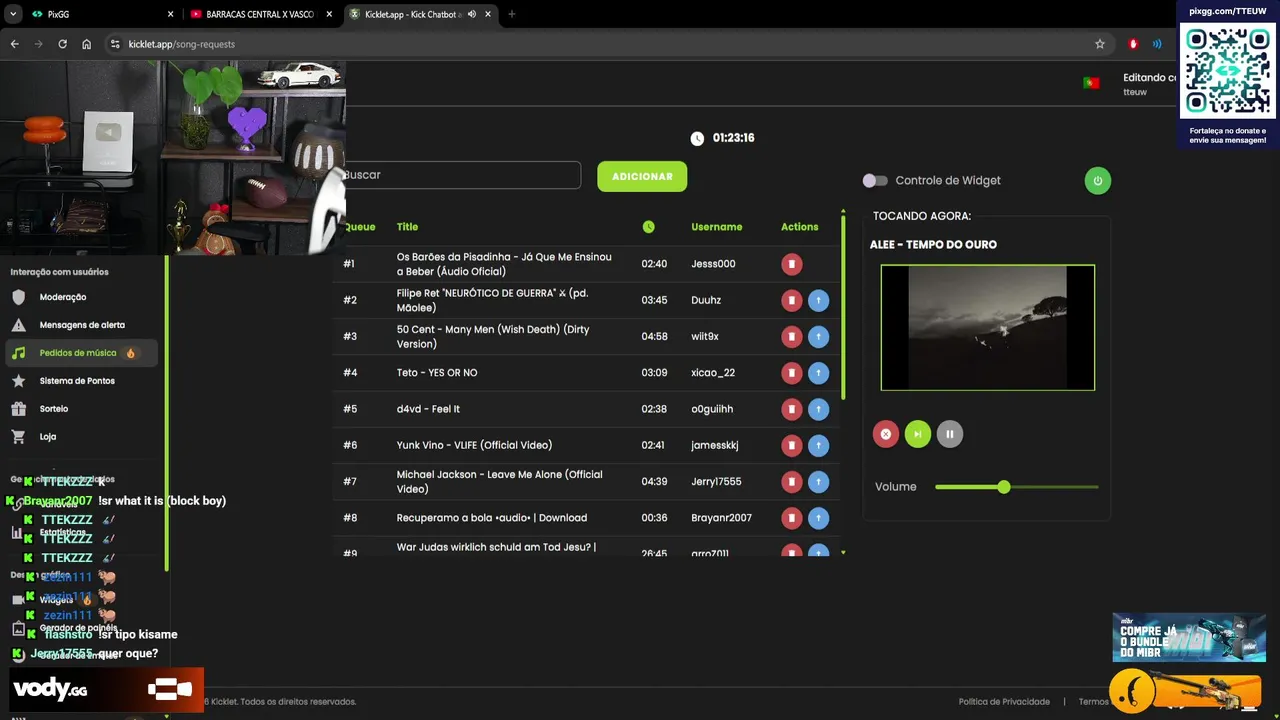This screenshot has width=1280, height=720.
Task: Click the Política de Privacidade link
Action: (1004, 702)
